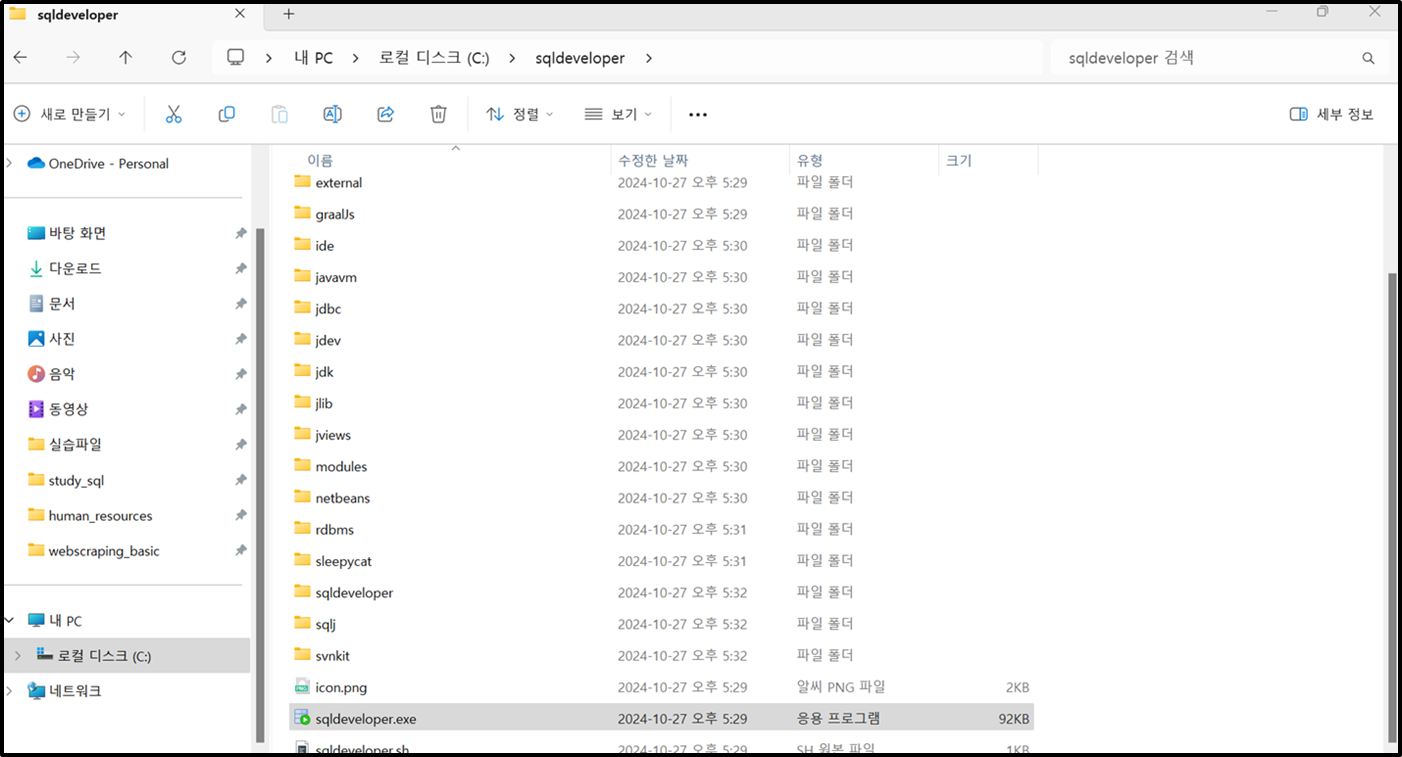Image resolution: width=1402 pixels, height=757 pixels.
Task: Click the Share icon in toolbar
Action: (x=385, y=114)
